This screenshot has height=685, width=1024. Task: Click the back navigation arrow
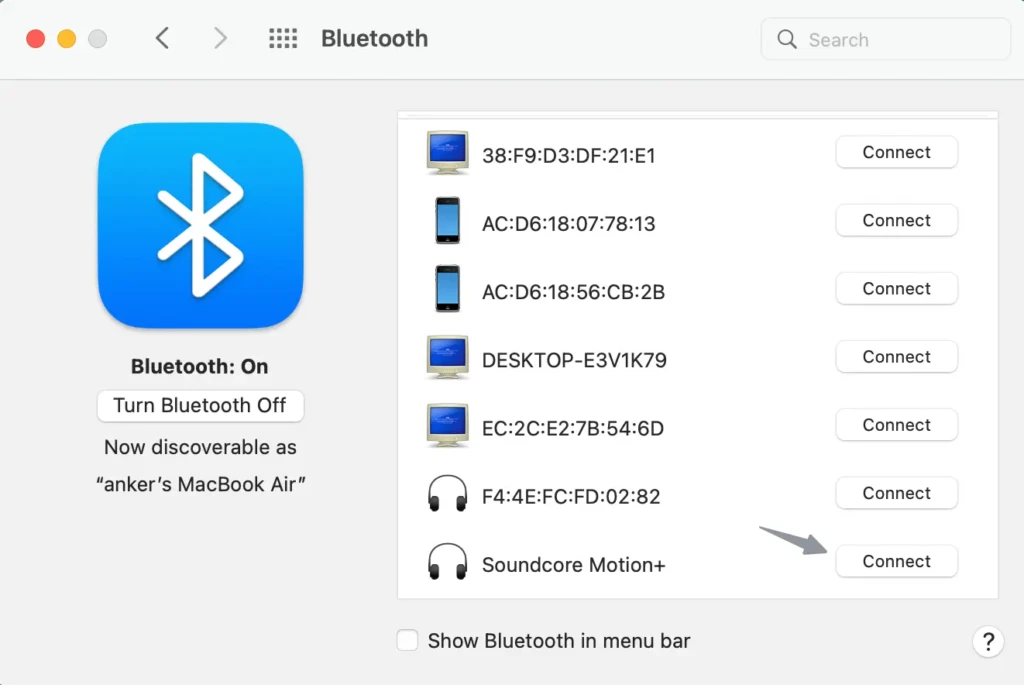click(x=162, y=38)
